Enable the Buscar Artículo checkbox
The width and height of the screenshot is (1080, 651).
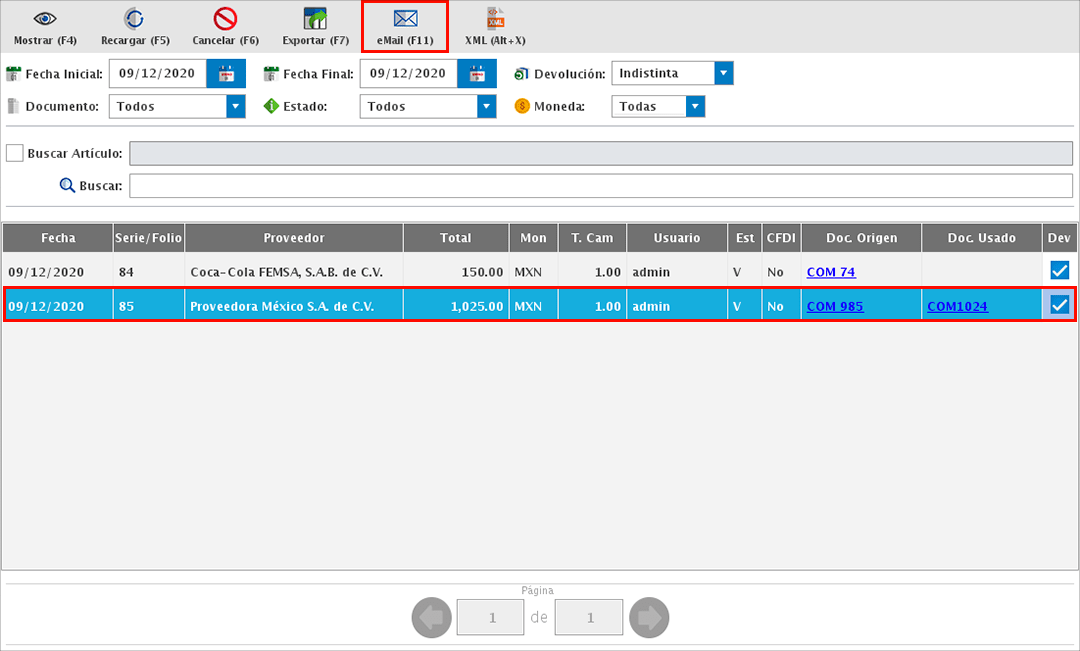(x=15, y=153)
